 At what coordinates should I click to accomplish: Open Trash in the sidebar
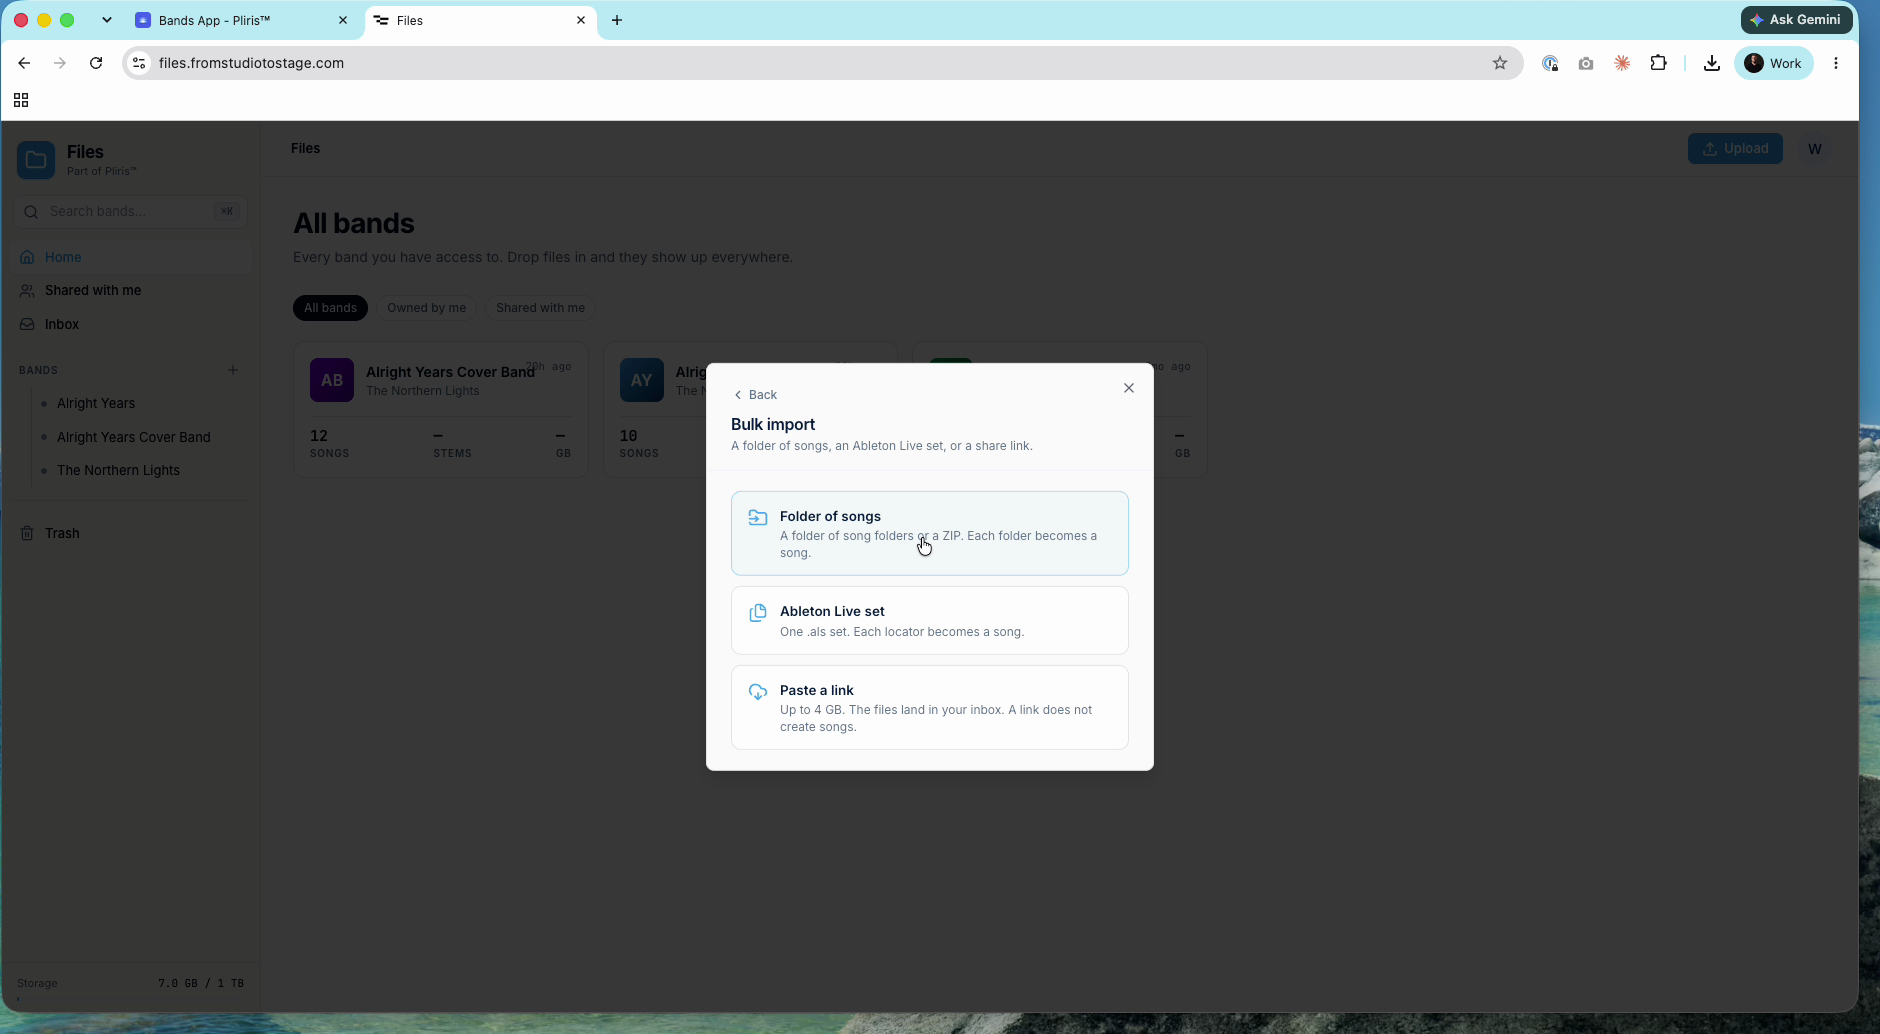point(132,533)
